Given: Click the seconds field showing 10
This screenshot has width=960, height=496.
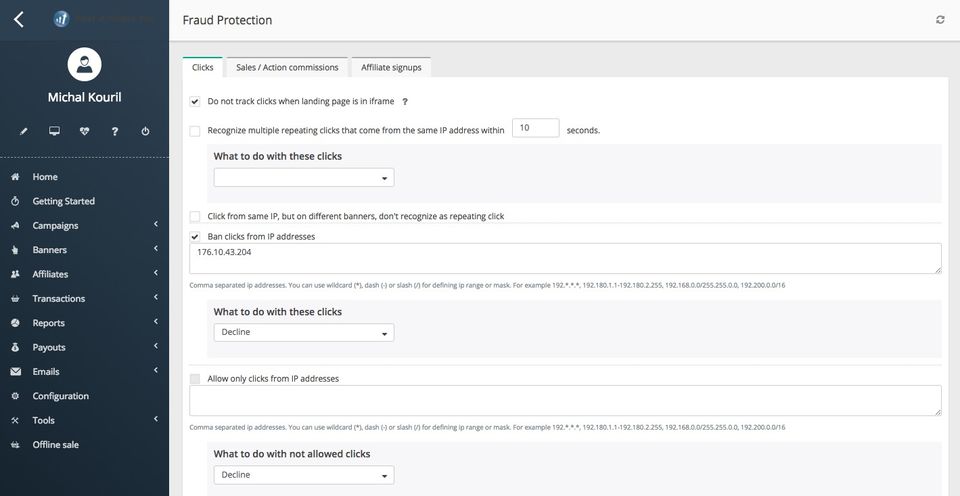Looking at the screenshot, I should click(x=535, y=128).
